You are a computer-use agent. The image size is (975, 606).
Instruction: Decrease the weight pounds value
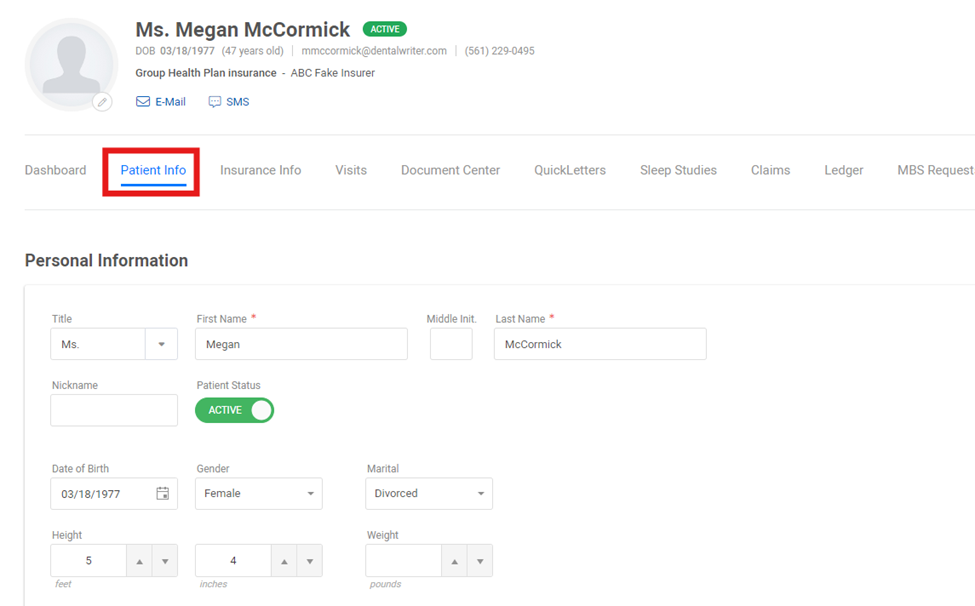(x=480, y=561)
